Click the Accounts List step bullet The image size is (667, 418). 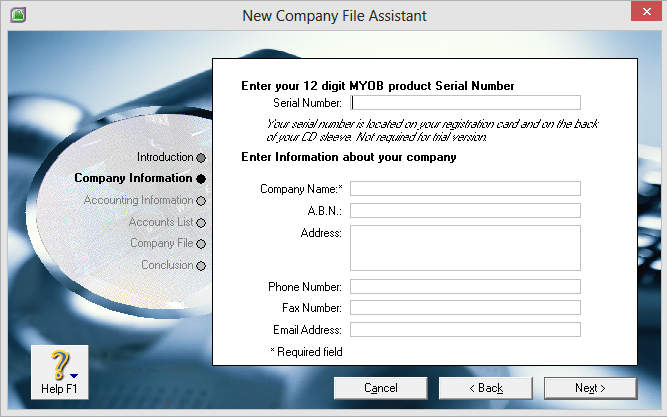tap(201, 223)
